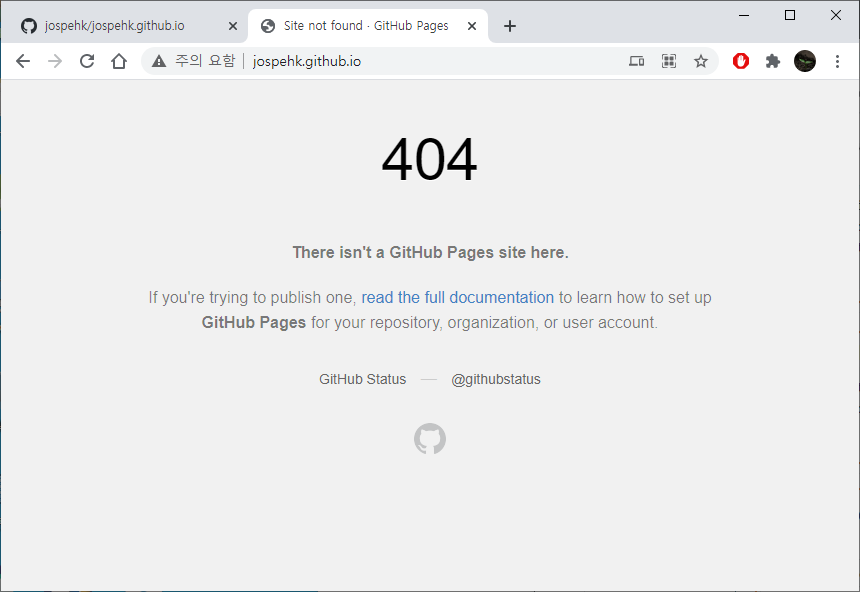Select the Site not found GitHub Pages tab
Screen dimensions: 860x592
(367, 26)
